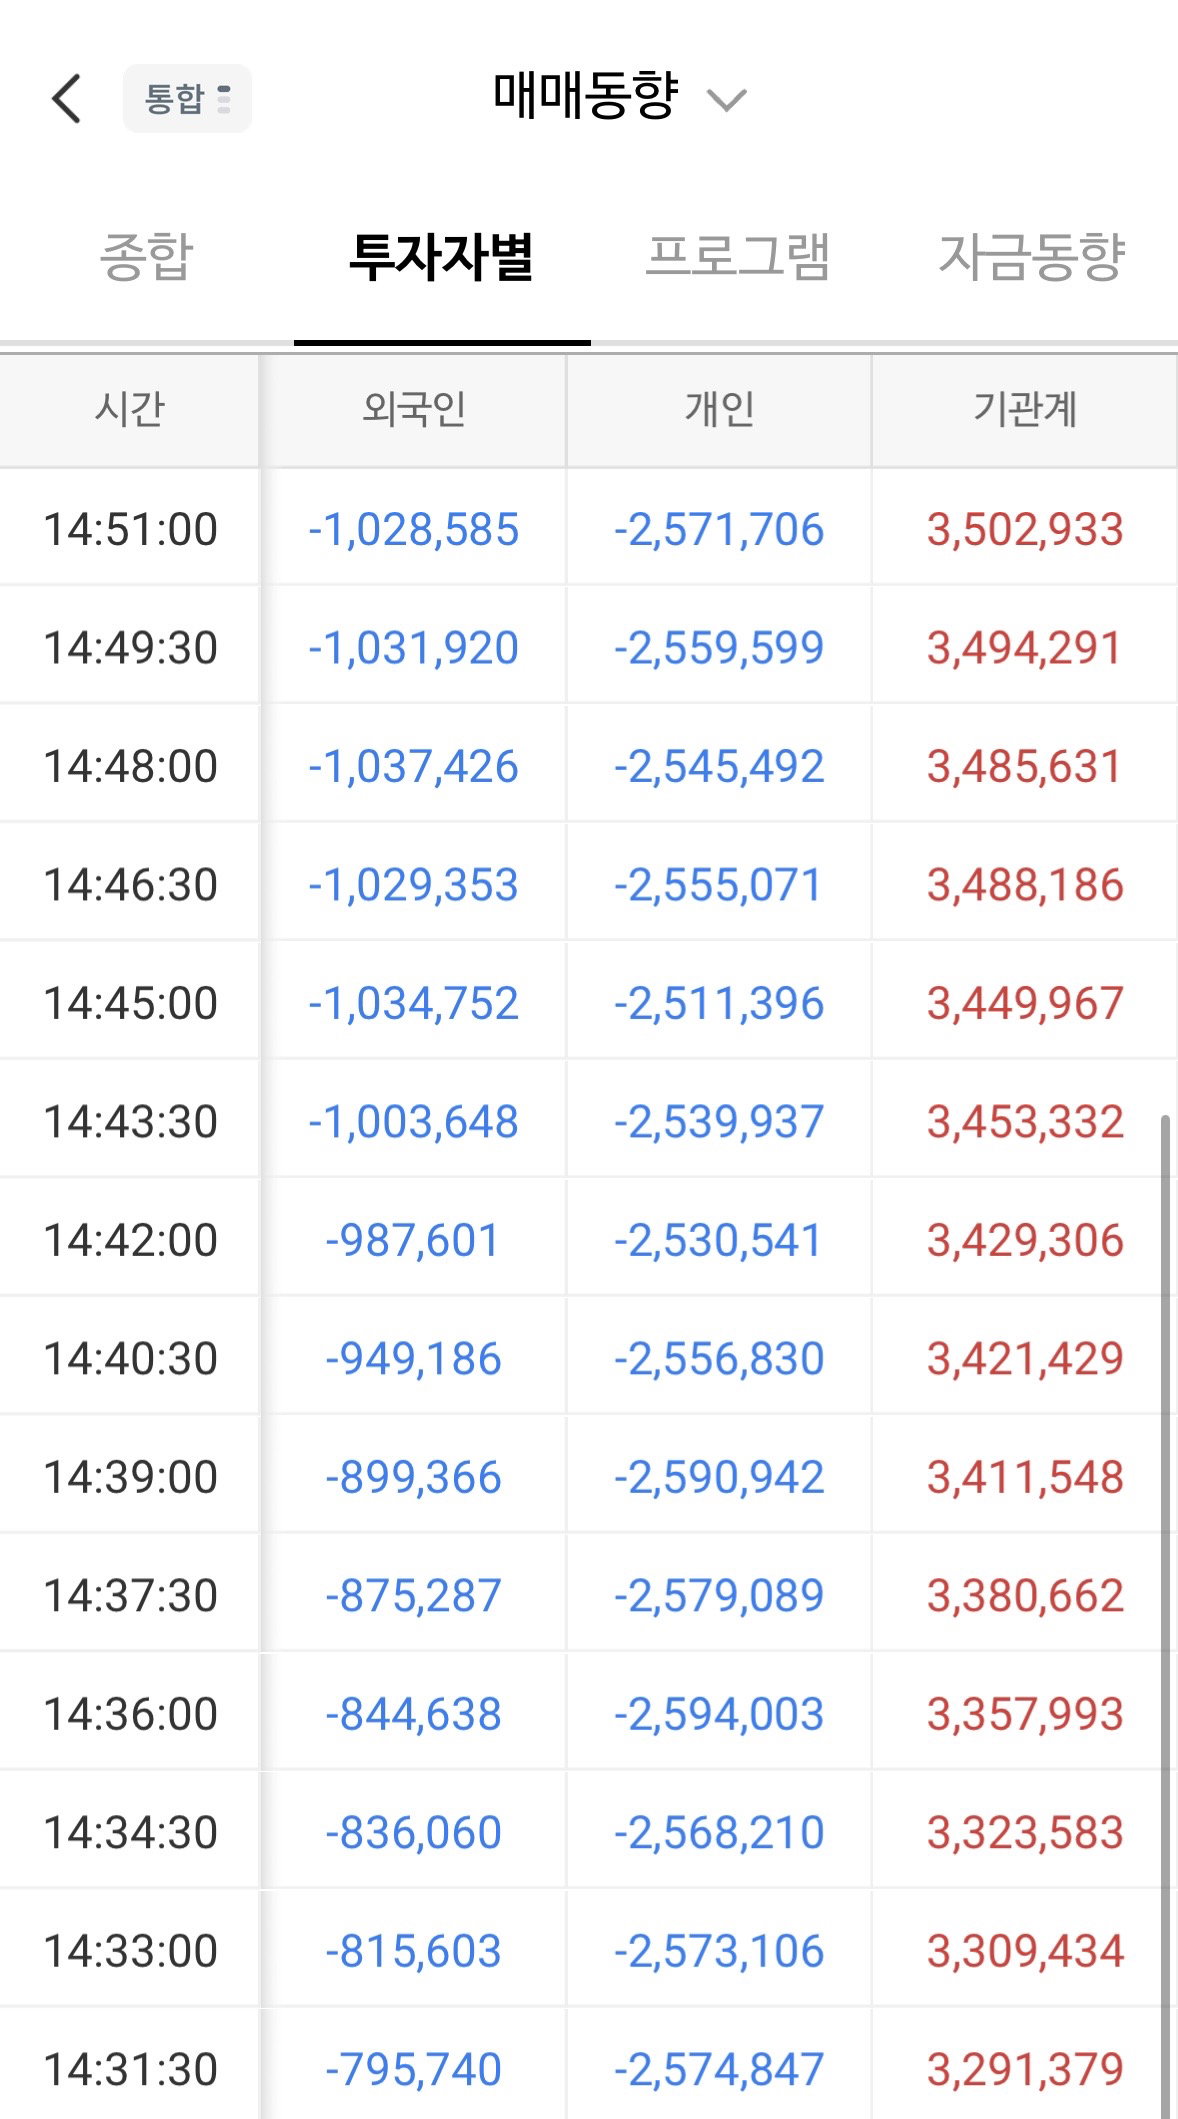Tap the 외국인 column header
The height and width of the screenshot is (2119, 1178).
[x=414, y=409]
